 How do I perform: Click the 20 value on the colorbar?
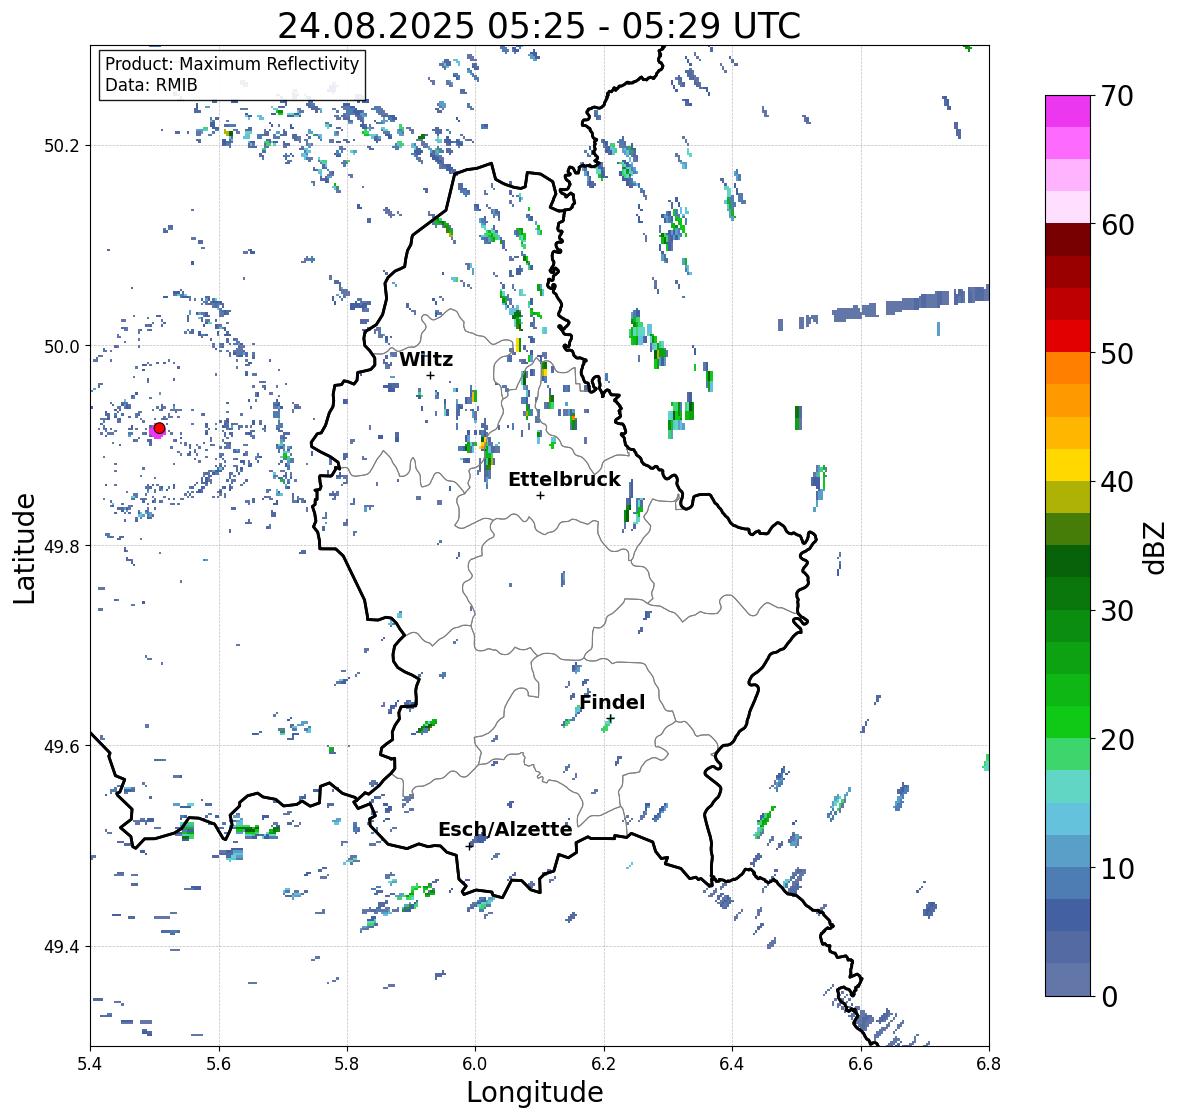[1117, 740]
